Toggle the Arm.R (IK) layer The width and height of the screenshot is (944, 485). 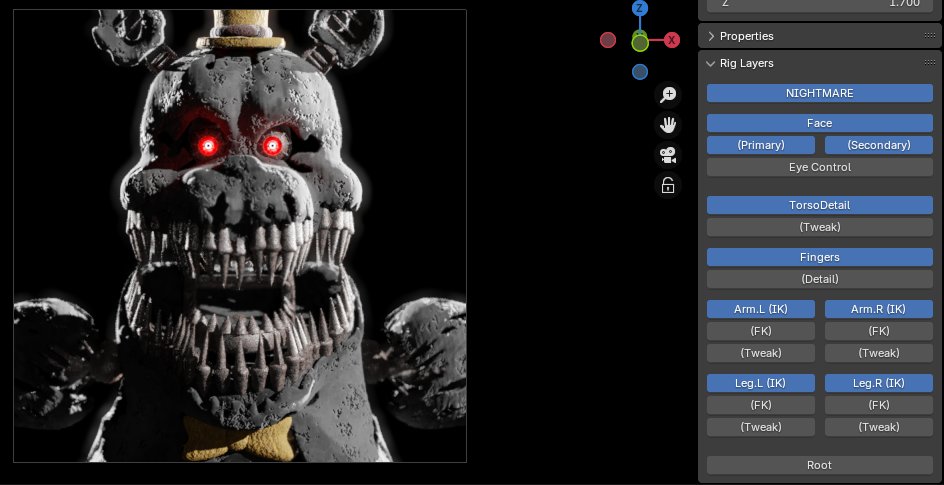[x=878, y=309]
